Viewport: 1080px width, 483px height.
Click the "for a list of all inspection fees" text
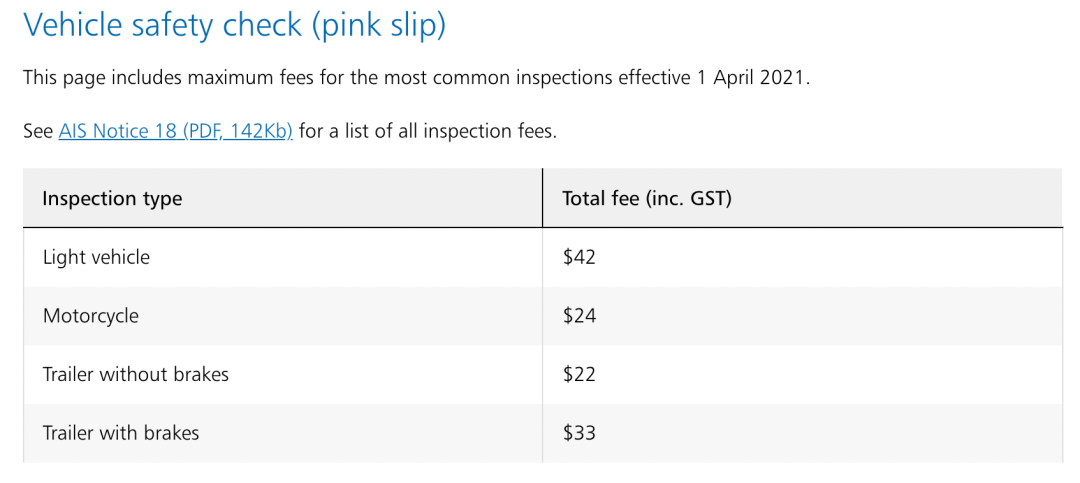427,131
